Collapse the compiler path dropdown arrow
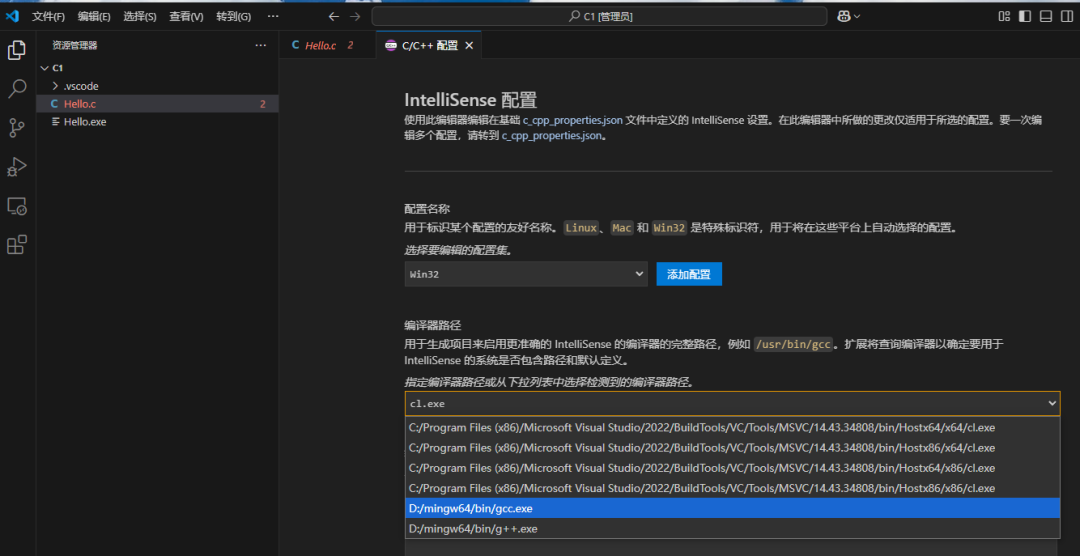 1052,403
